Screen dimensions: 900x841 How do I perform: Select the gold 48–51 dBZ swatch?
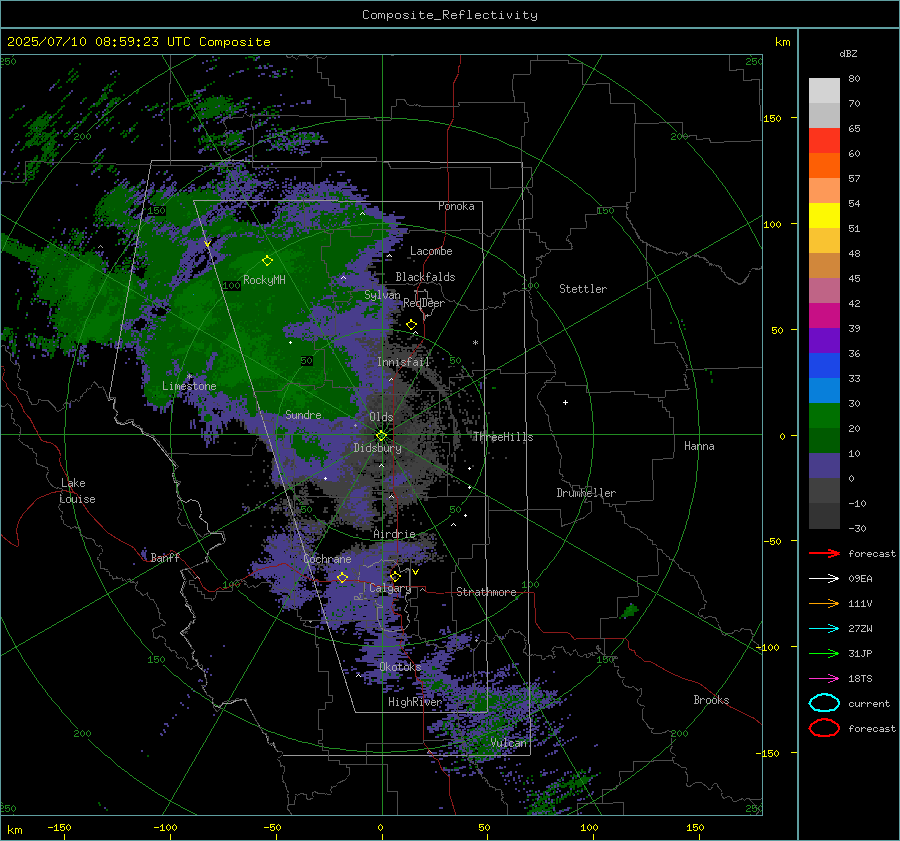coord(824,241)
